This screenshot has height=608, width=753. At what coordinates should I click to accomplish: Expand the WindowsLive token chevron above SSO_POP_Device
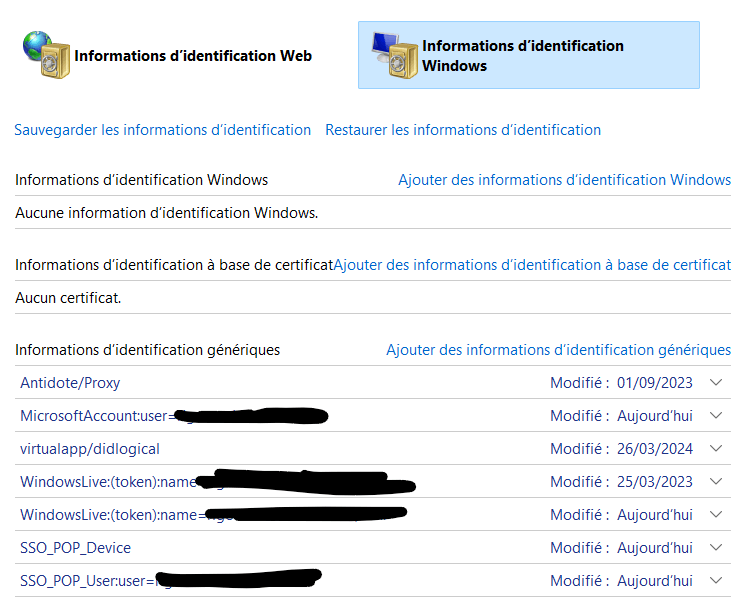(x=716, y=514)
